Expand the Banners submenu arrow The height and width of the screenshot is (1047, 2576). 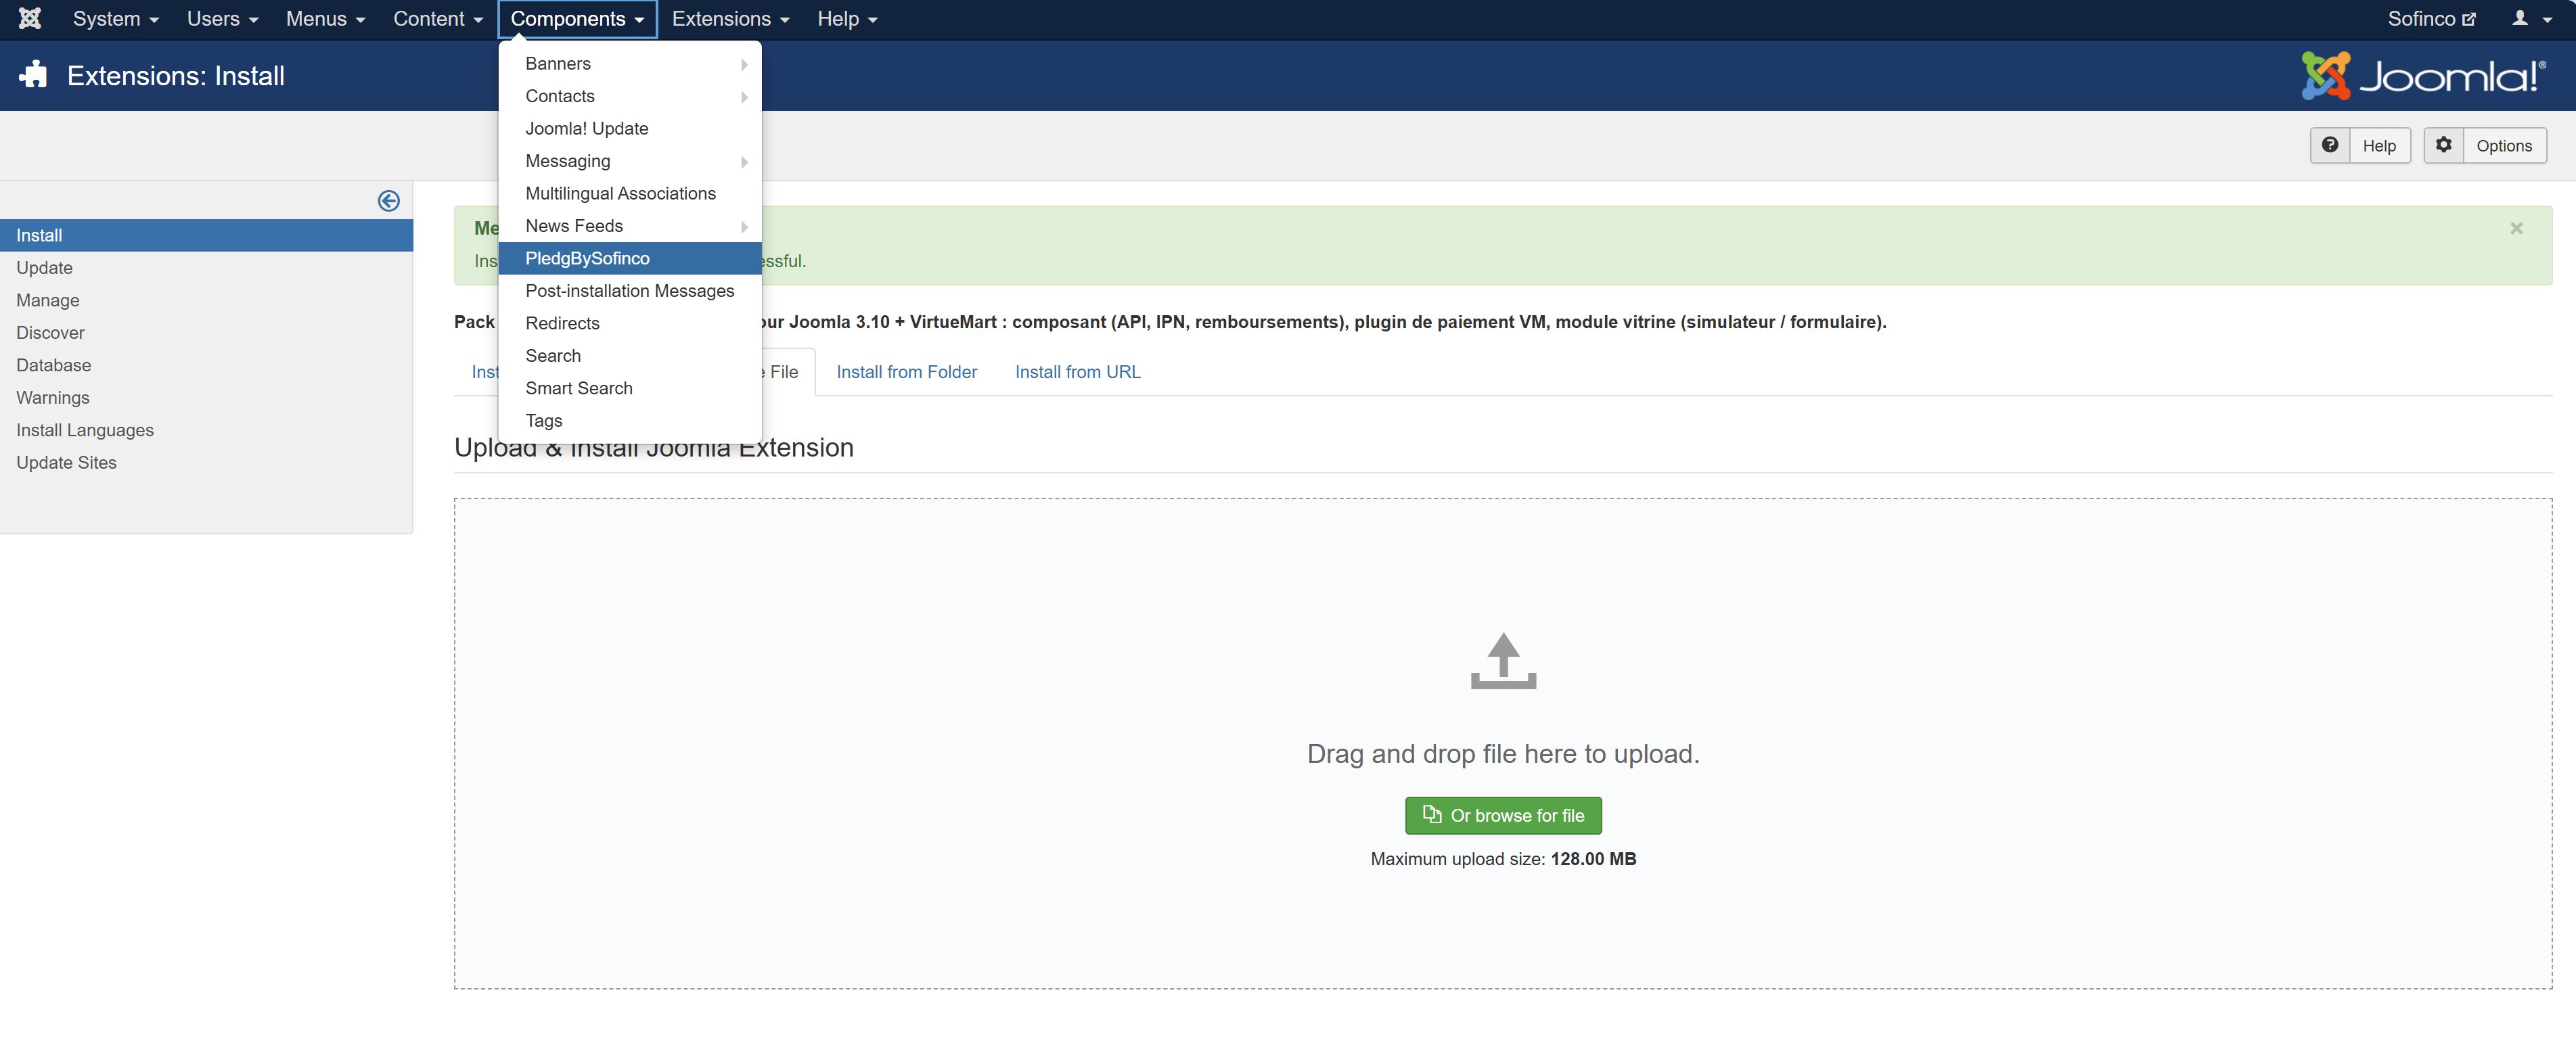tap(744, 64)
